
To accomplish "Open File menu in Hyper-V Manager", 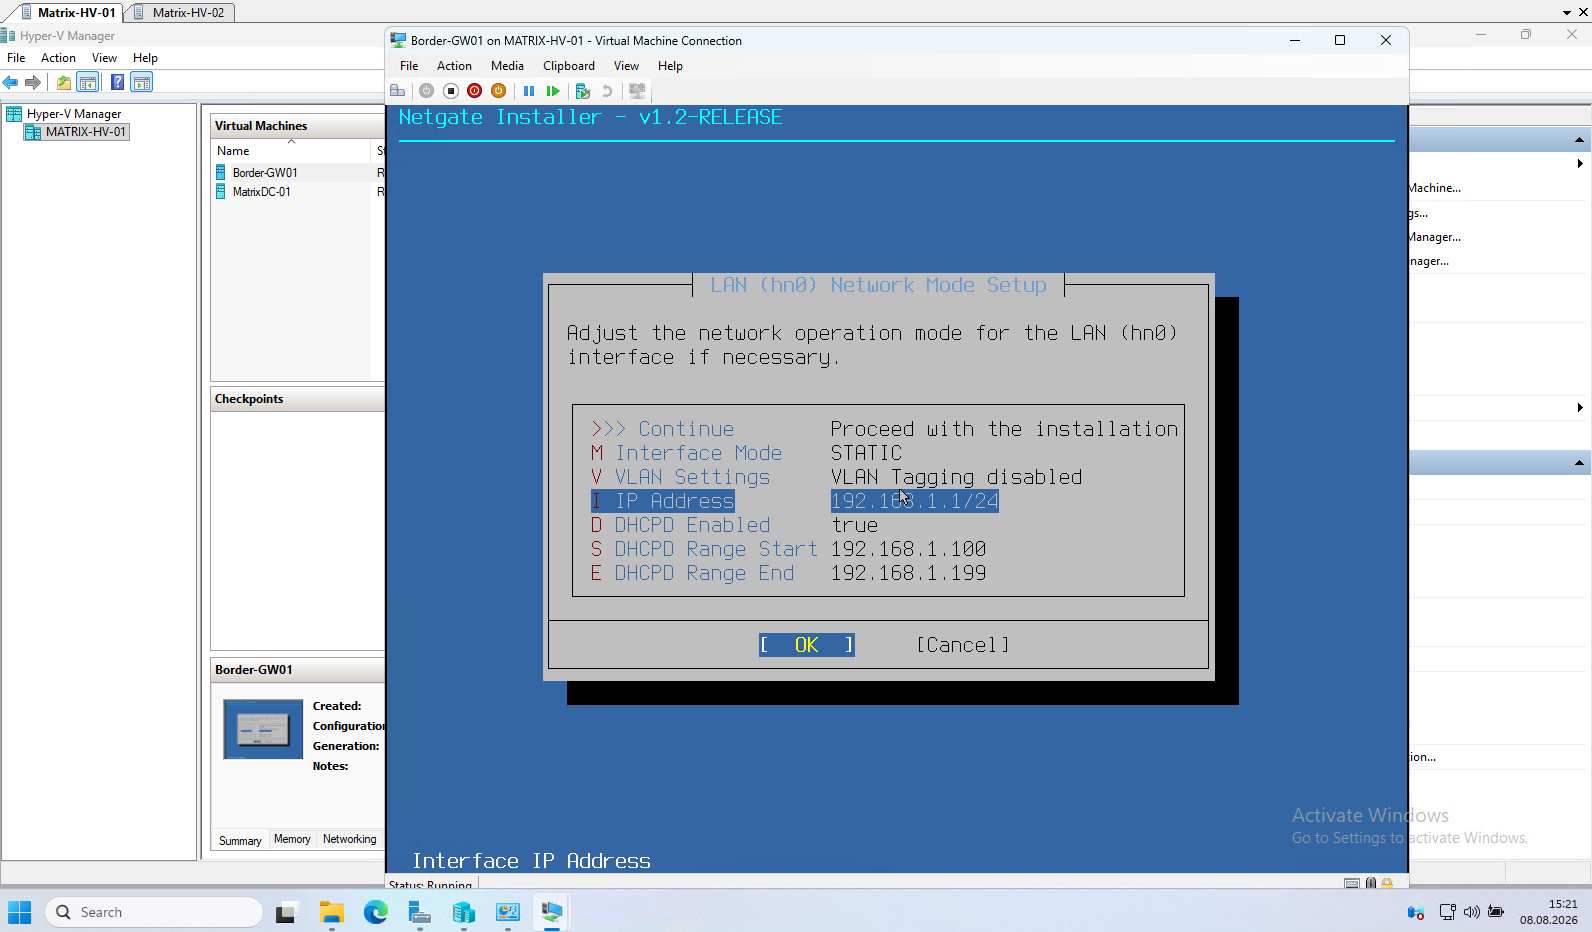I will point(16,58).
